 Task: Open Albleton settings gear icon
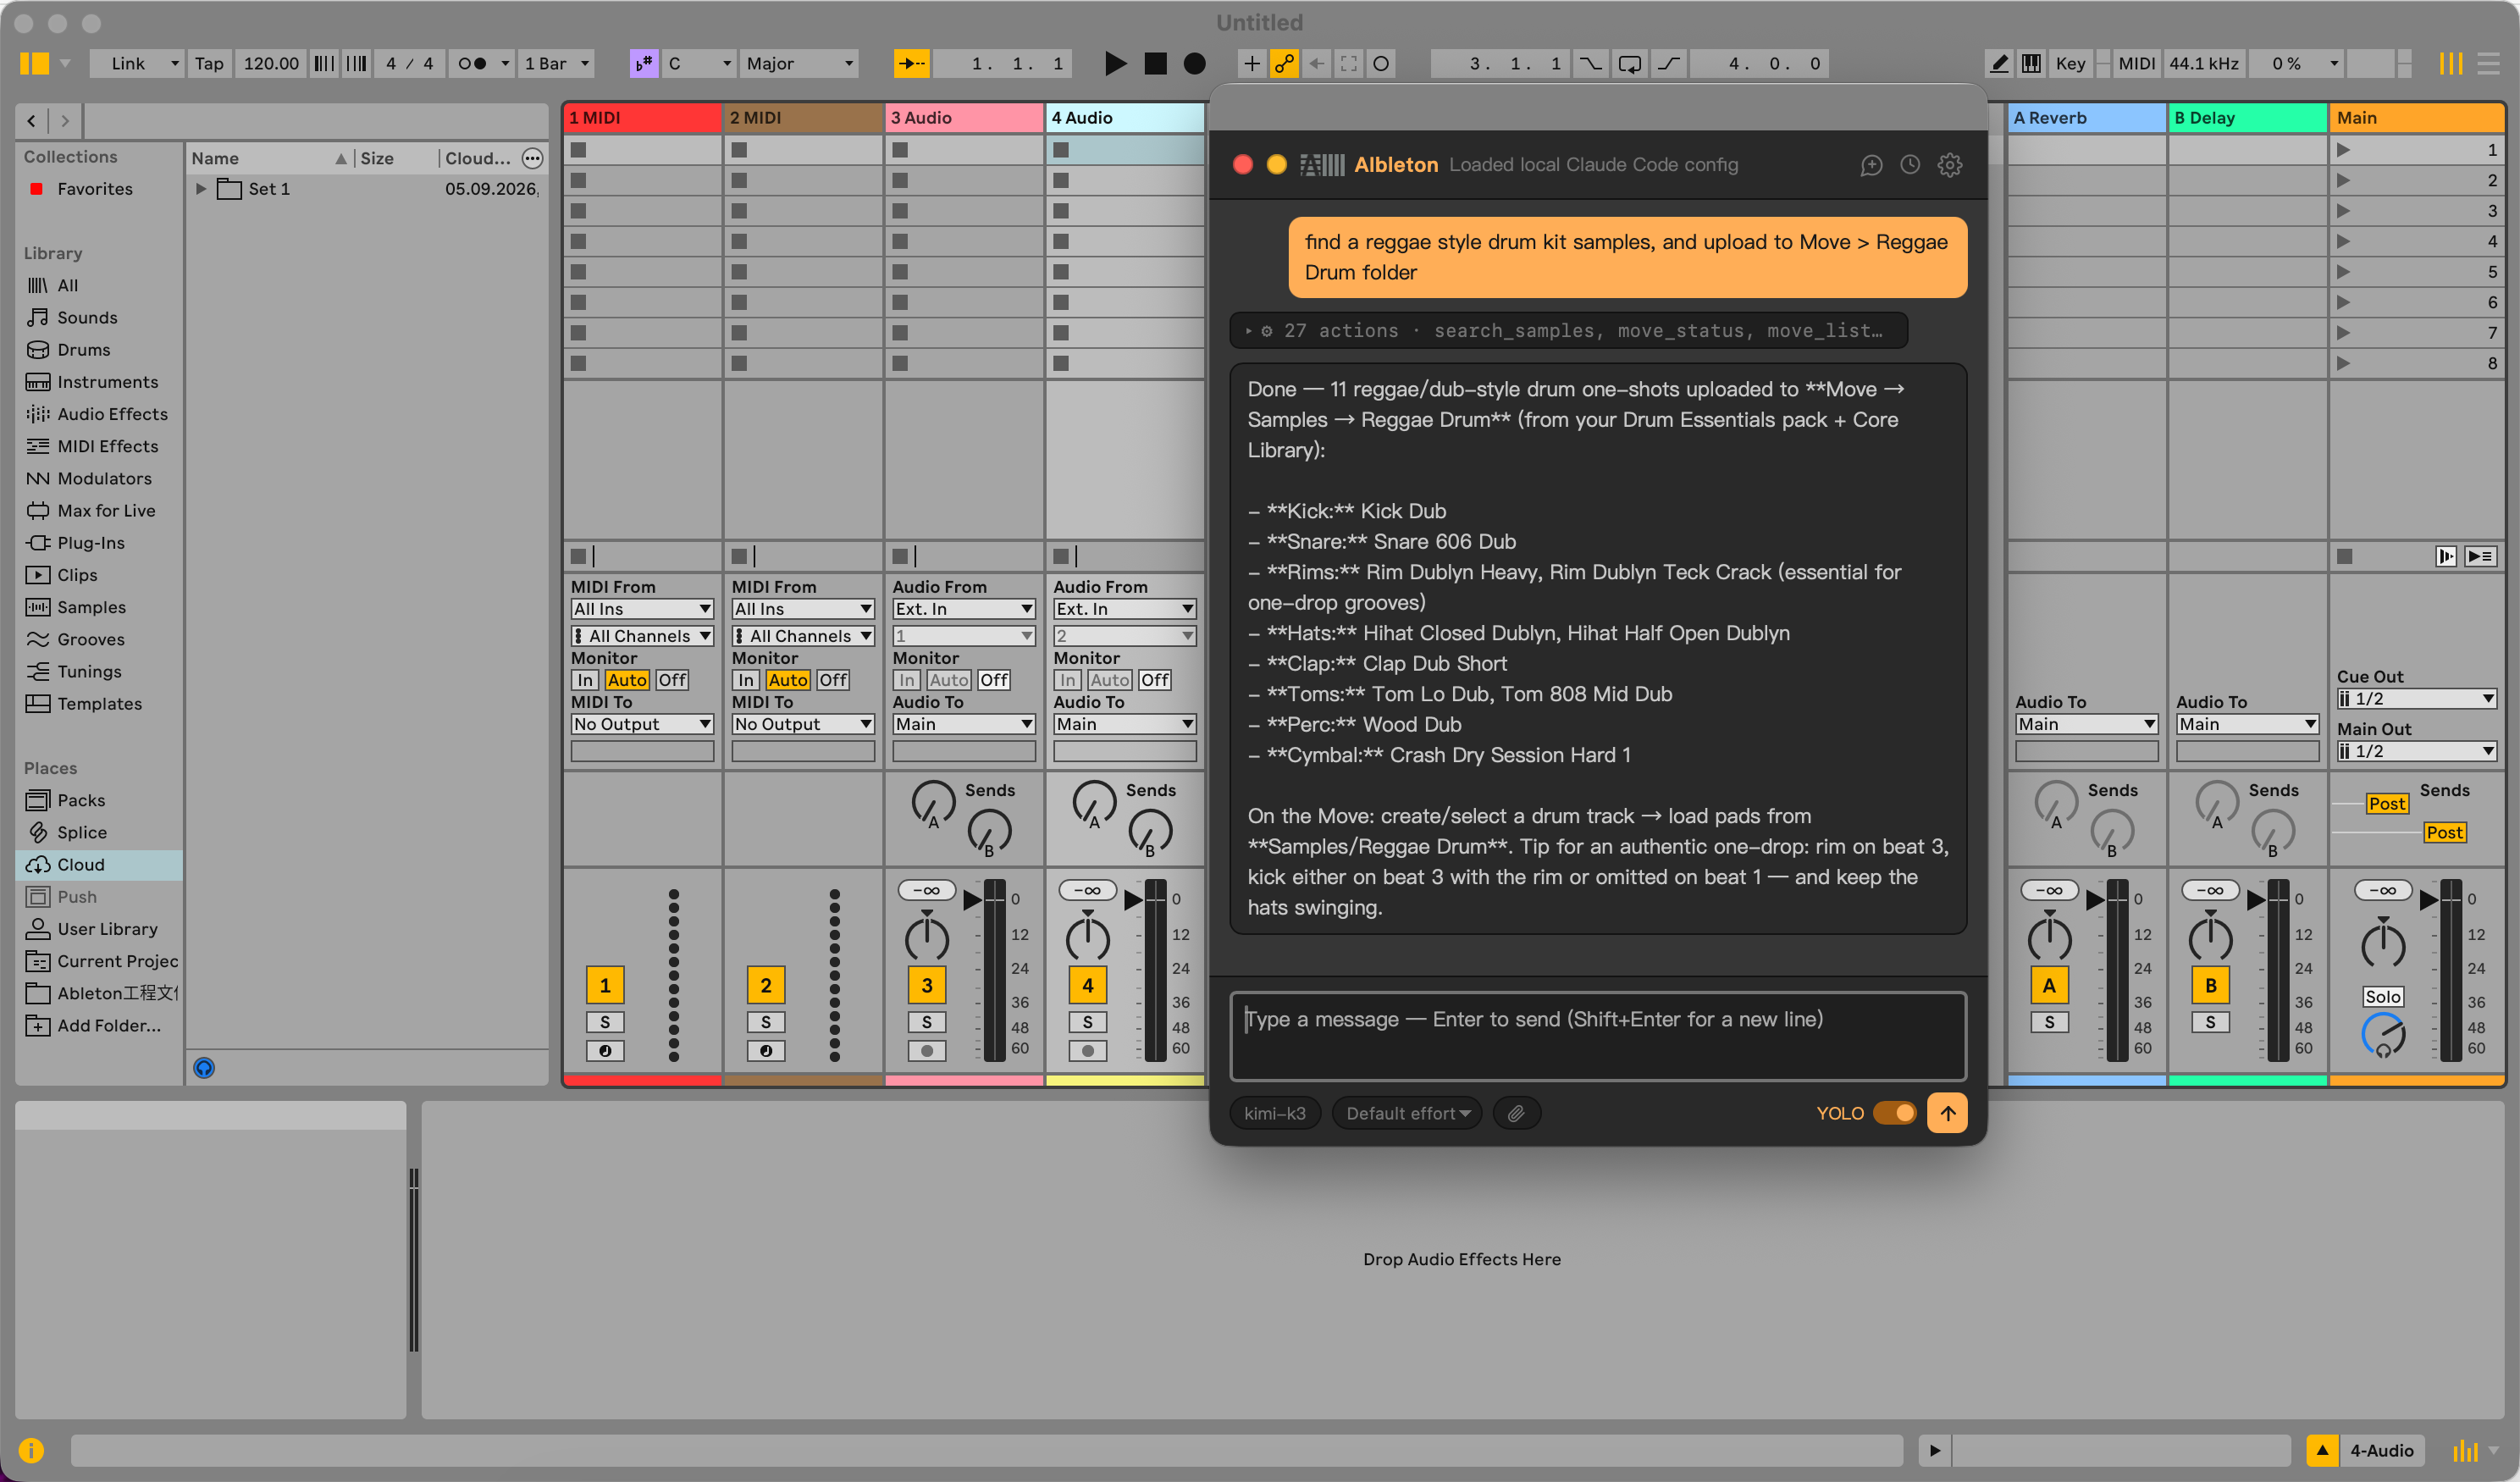[x=1950, y=165]
